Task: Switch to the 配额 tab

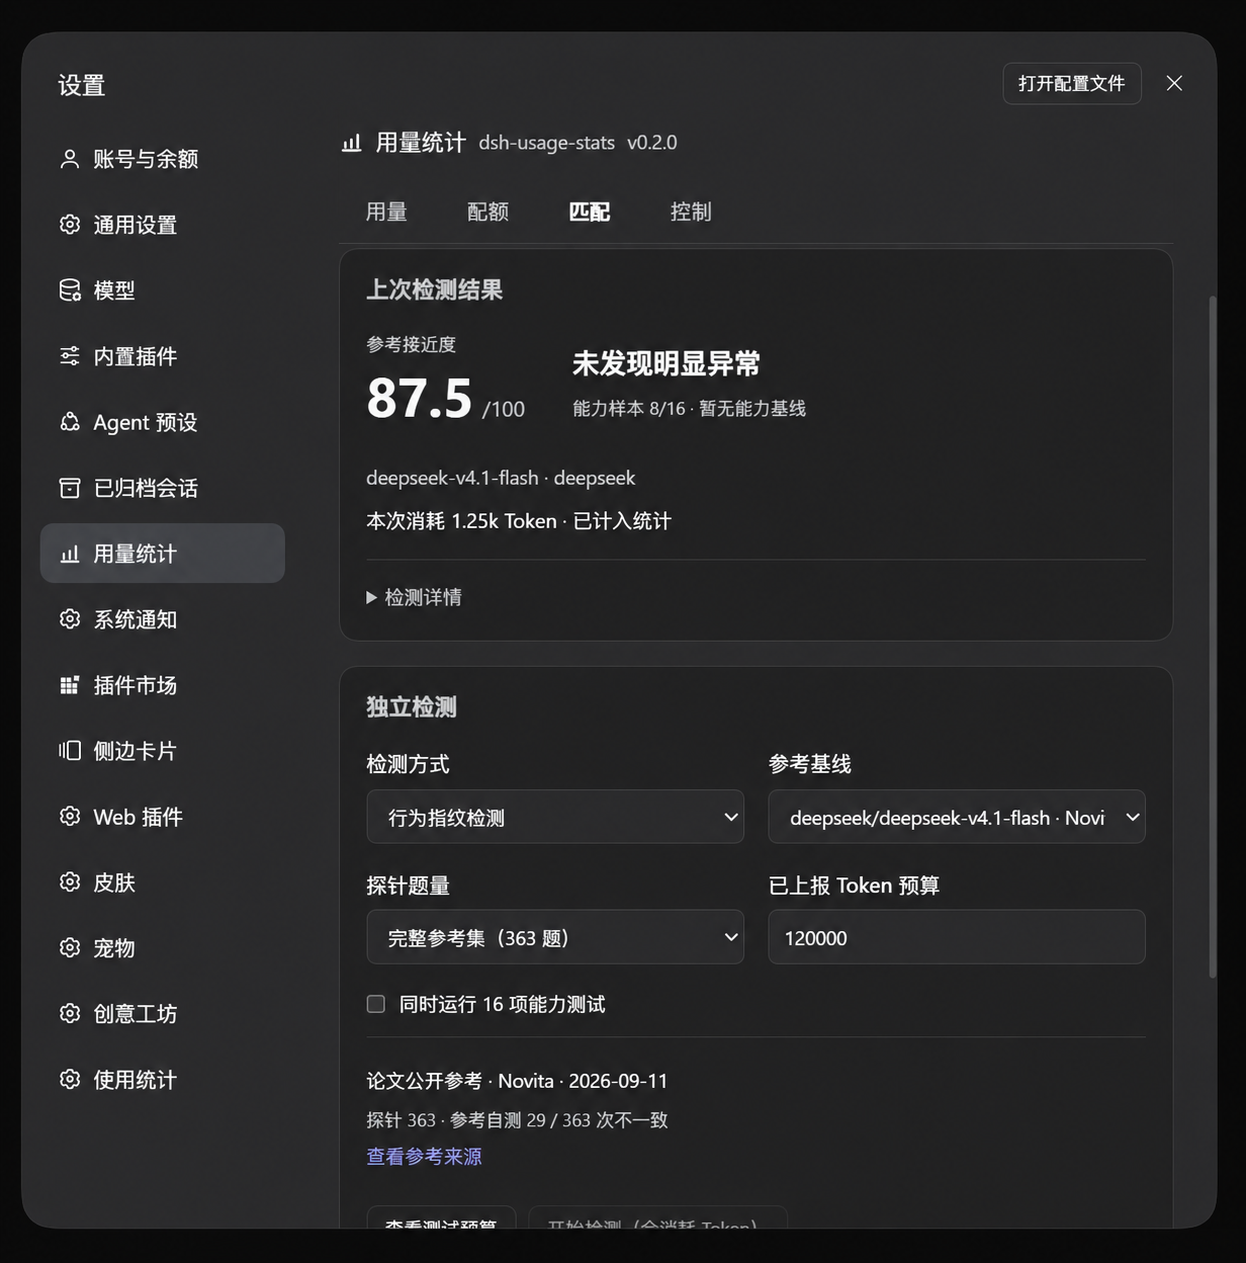Action: point(488,212)
